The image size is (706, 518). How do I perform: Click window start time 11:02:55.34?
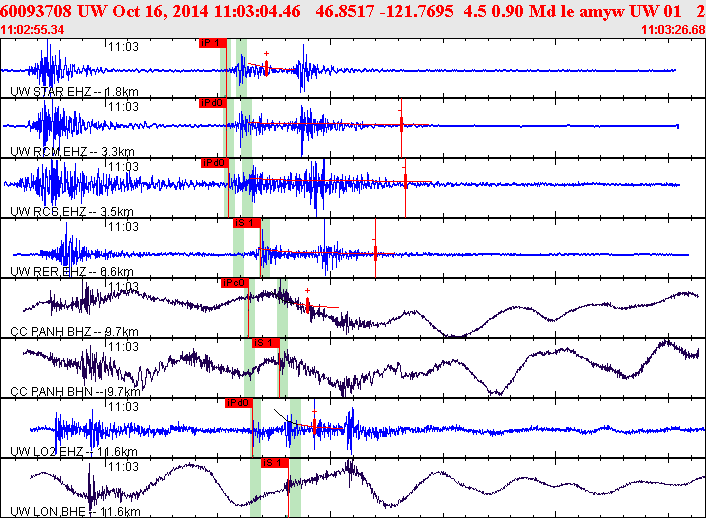pyautogui.click(x=32, y=30)
